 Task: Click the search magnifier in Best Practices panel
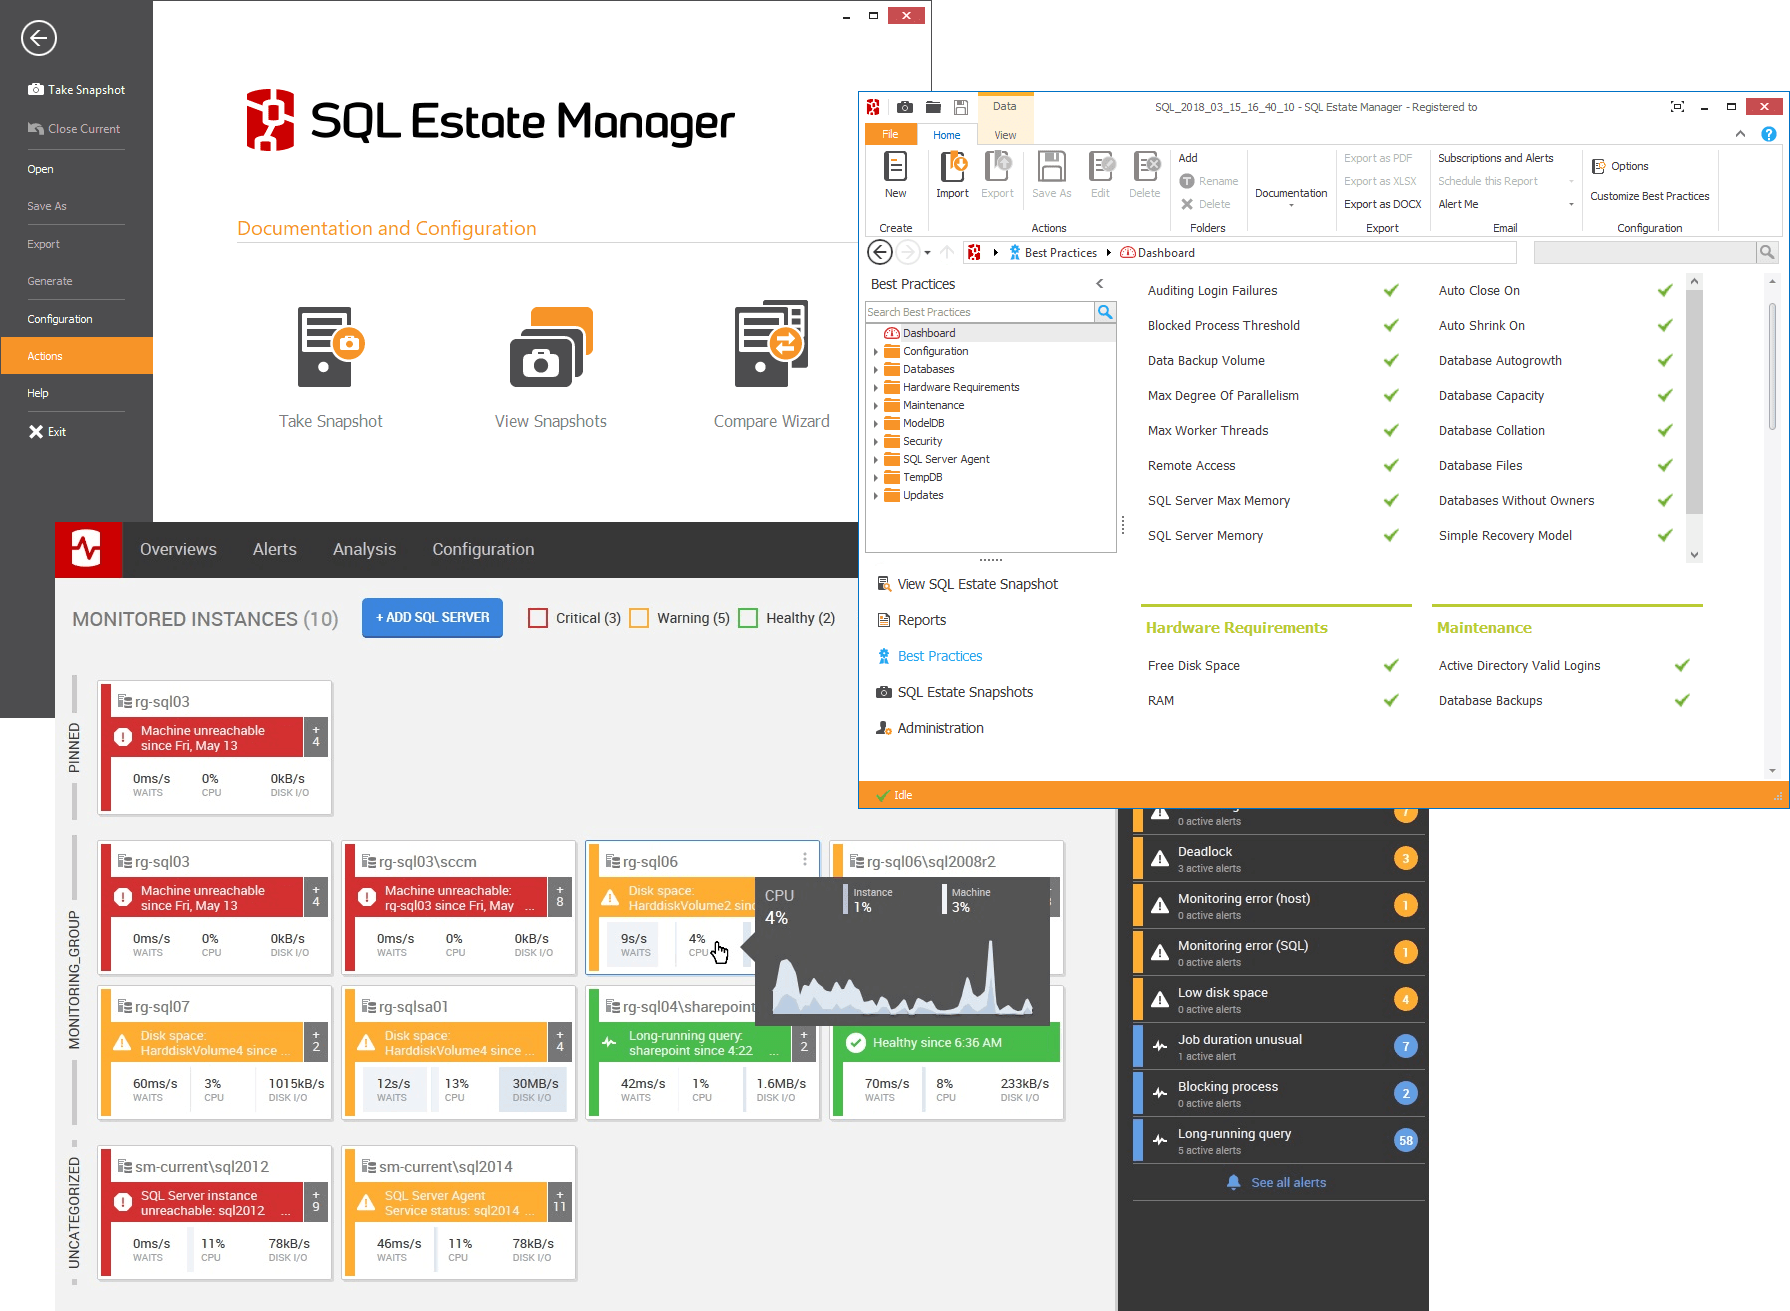click(x=1105, y=312)
